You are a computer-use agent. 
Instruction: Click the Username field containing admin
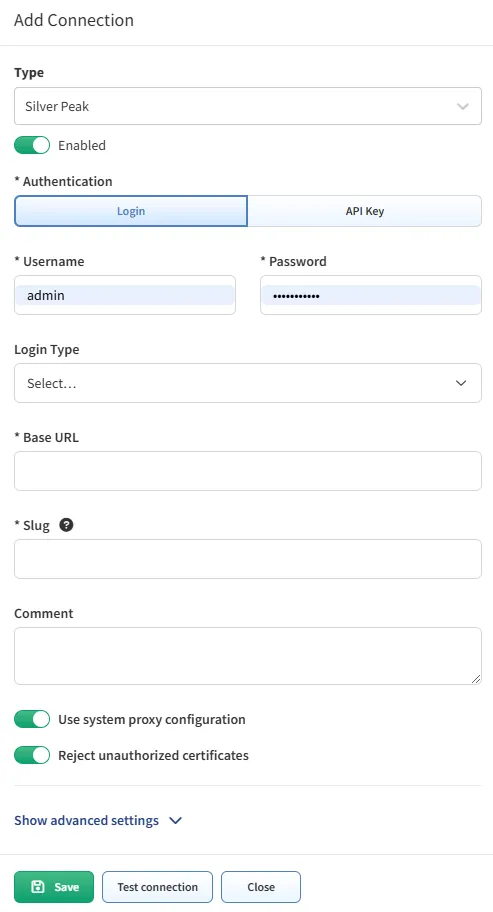(125, 295)
